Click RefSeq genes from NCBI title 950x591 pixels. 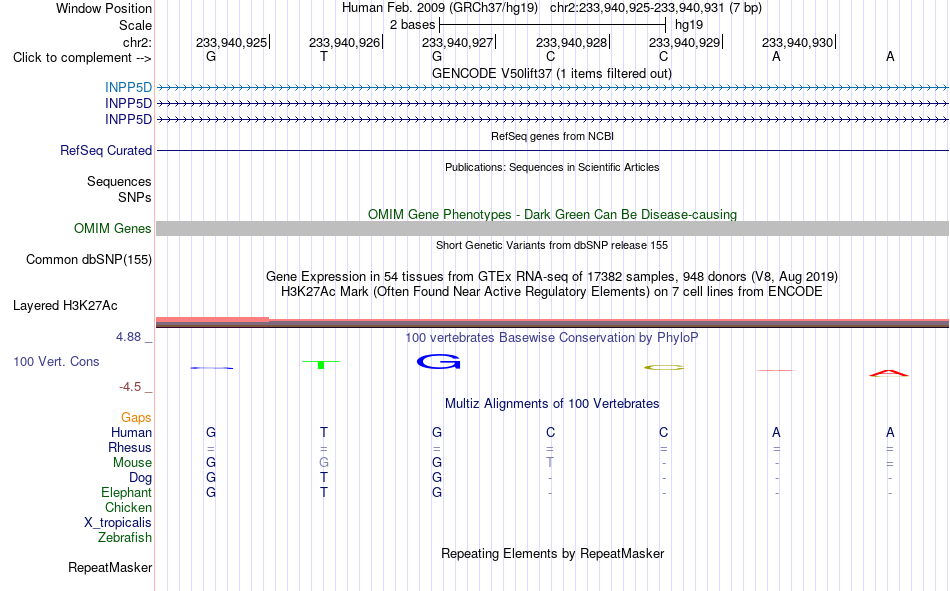tap(552, 136)
